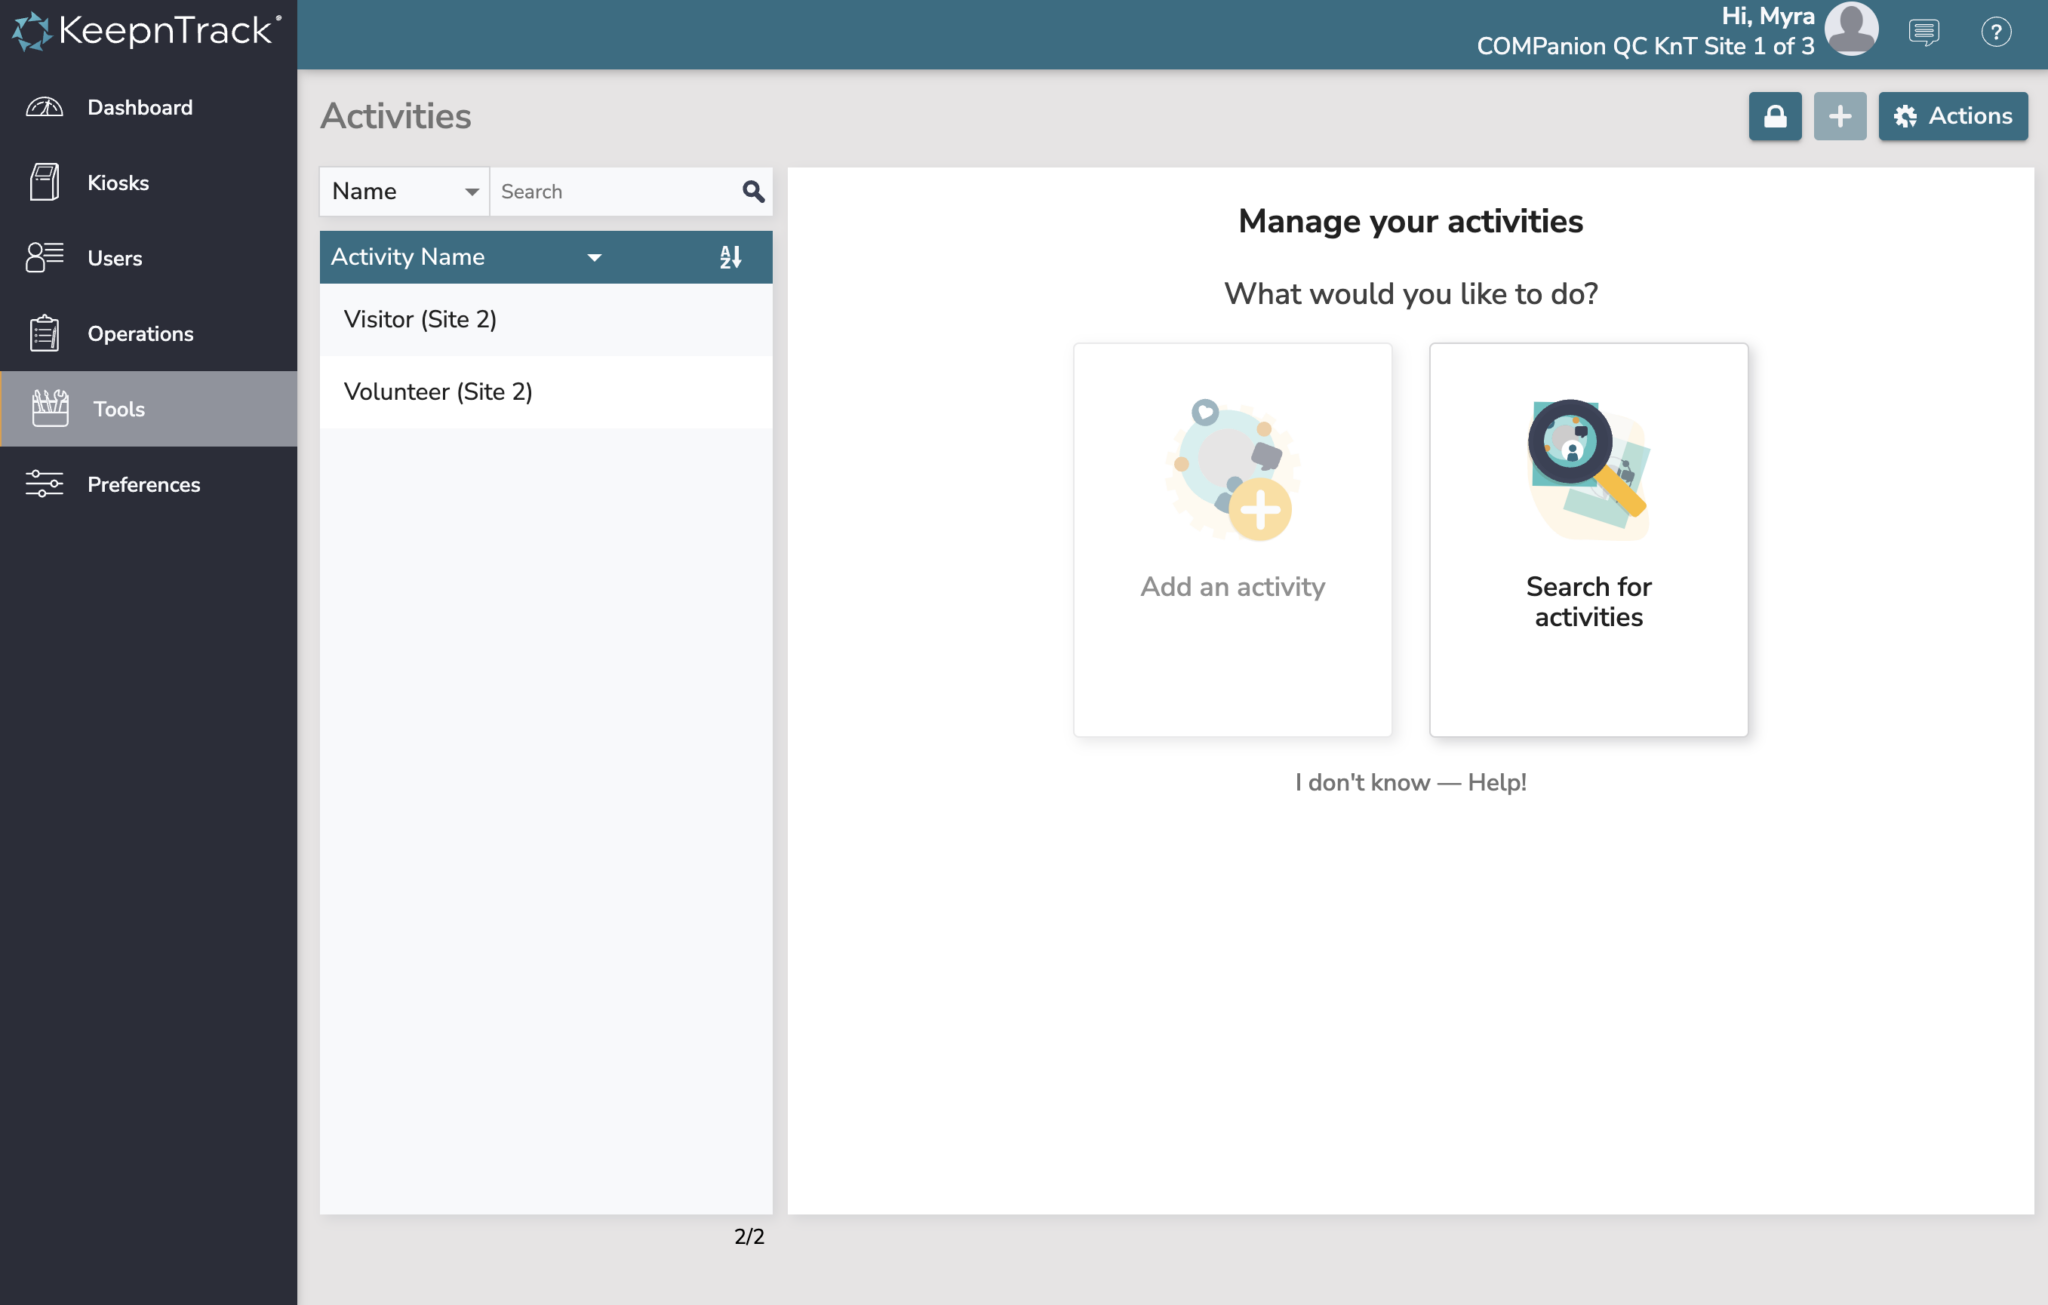The image size is (2048, 1305).
Task: Open the Actions menu
Action: point(1952,115)
